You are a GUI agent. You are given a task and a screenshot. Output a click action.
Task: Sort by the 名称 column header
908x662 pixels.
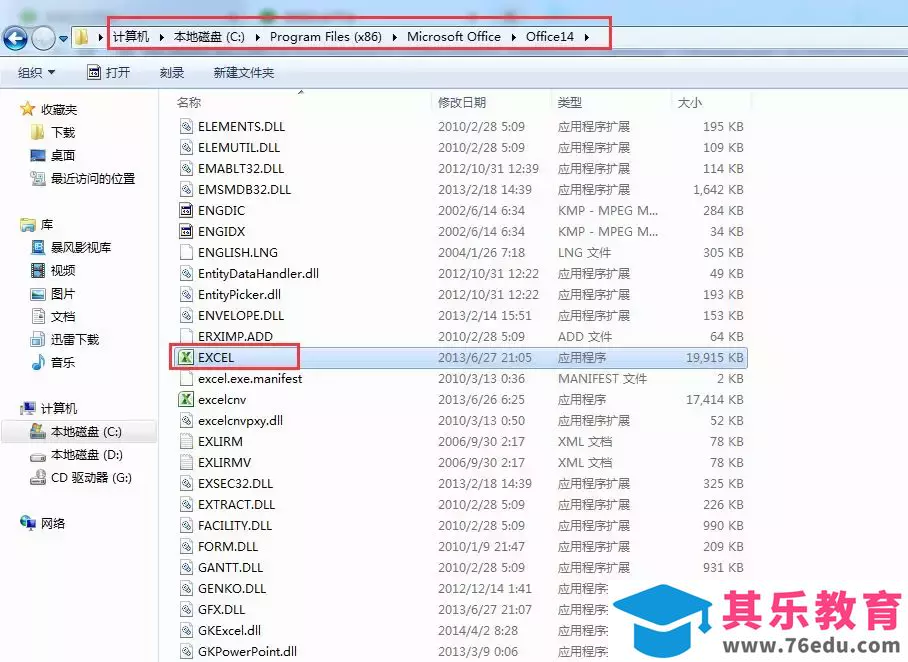[189, 103]
